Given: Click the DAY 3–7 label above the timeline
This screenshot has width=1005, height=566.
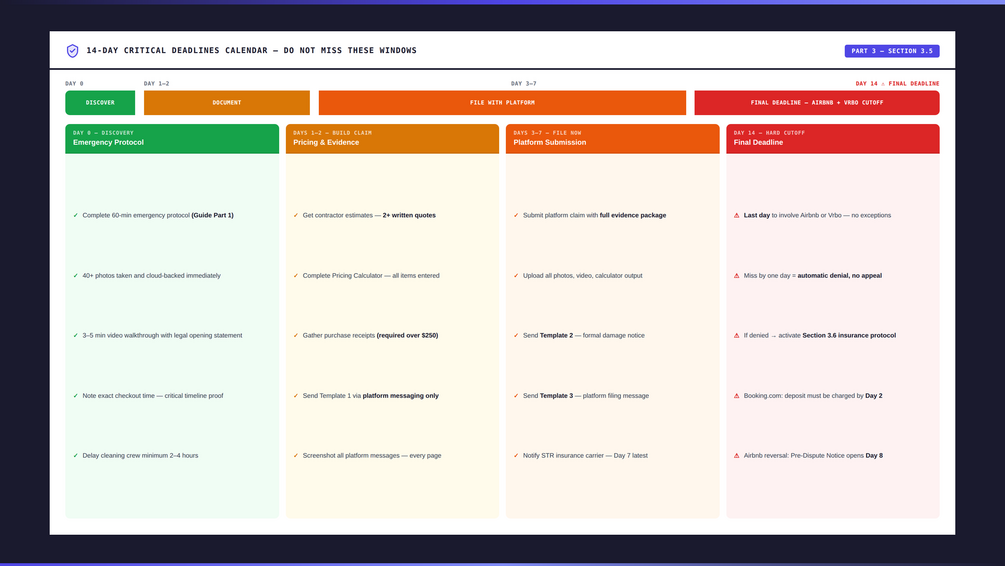Looking at the screenshot, I should pos(524,83).
